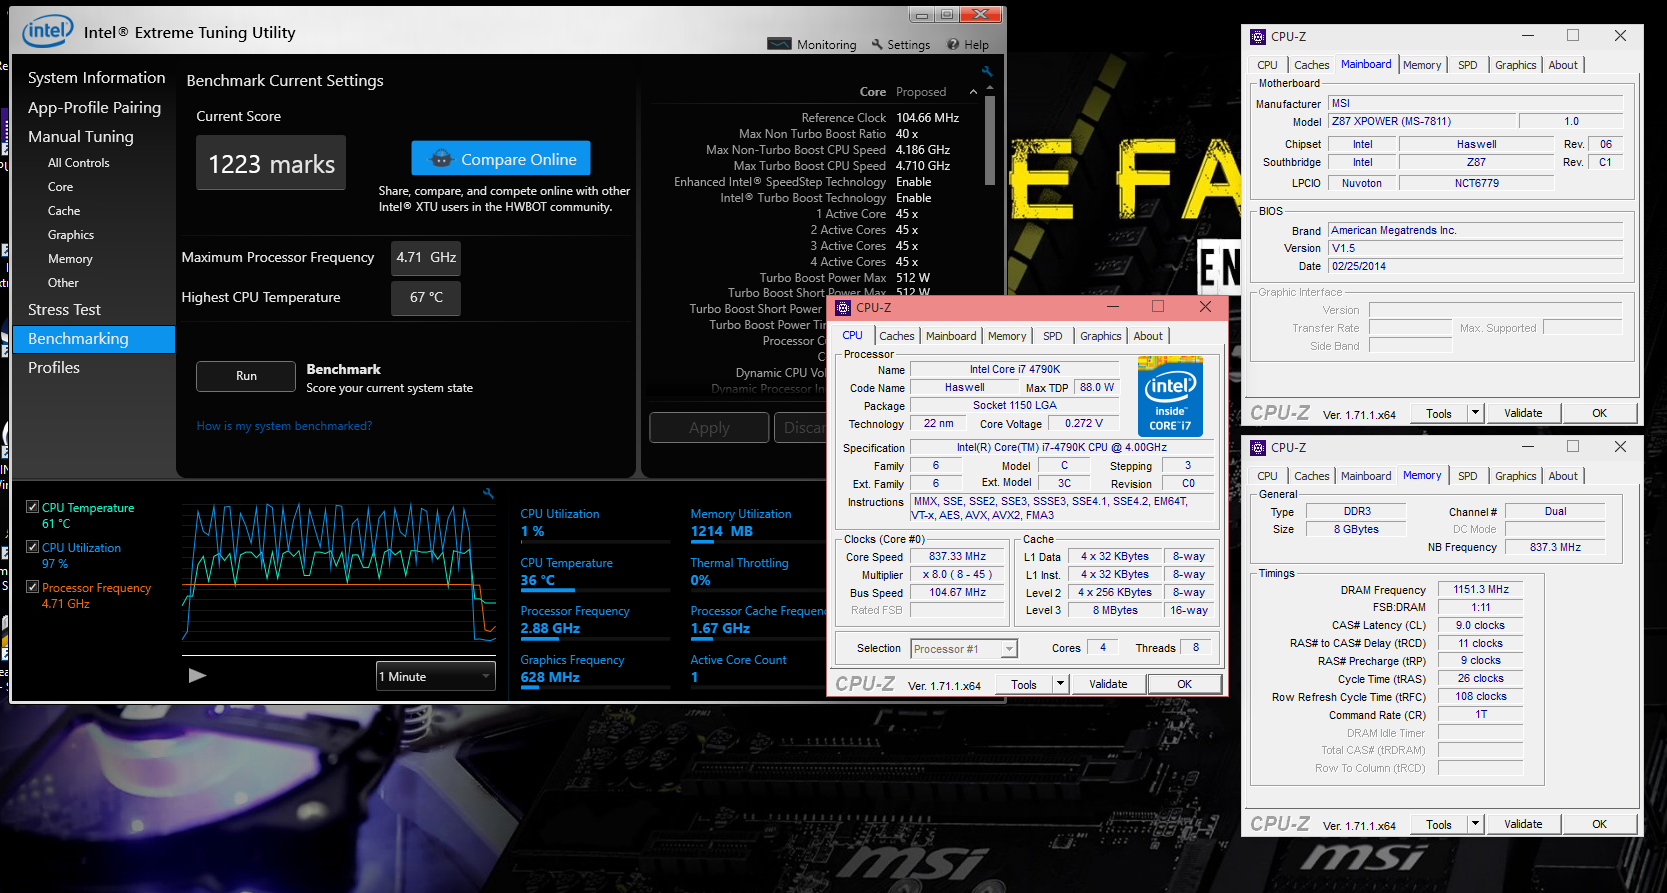Select Memory under Manual Tuning in XTU
Viewport: 1667px width, 893px height.
pos(70,259)
